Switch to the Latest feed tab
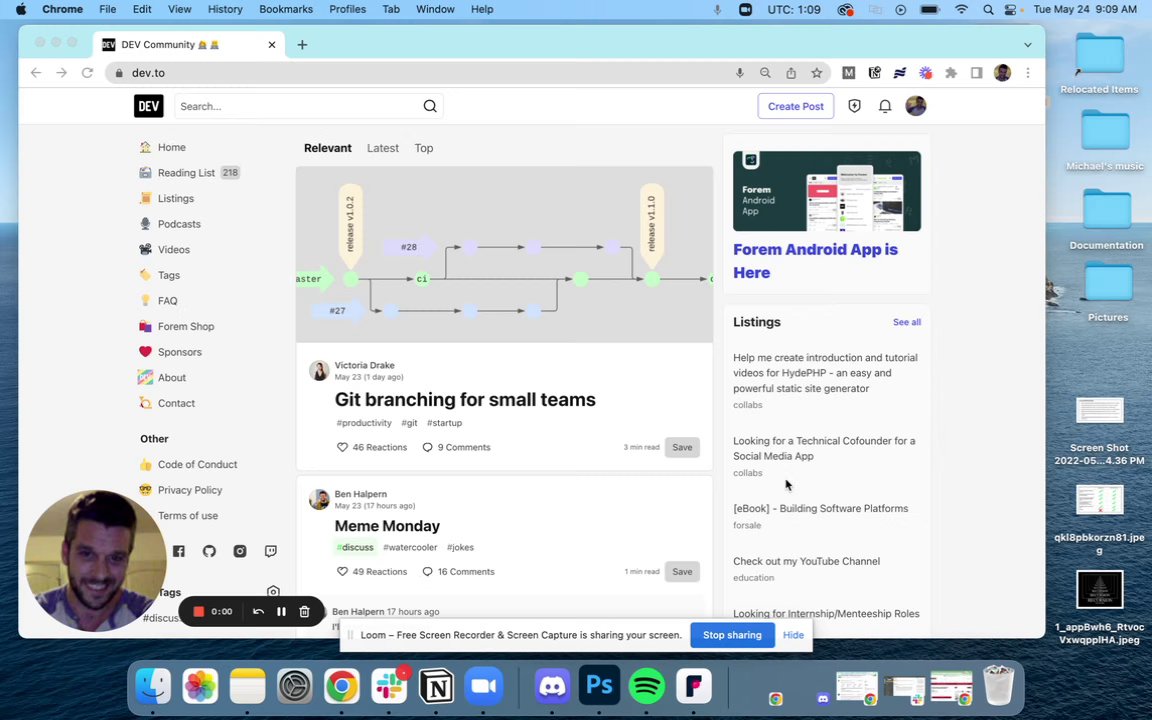The width and height of the screenshot is (1152, 720). 383,148
